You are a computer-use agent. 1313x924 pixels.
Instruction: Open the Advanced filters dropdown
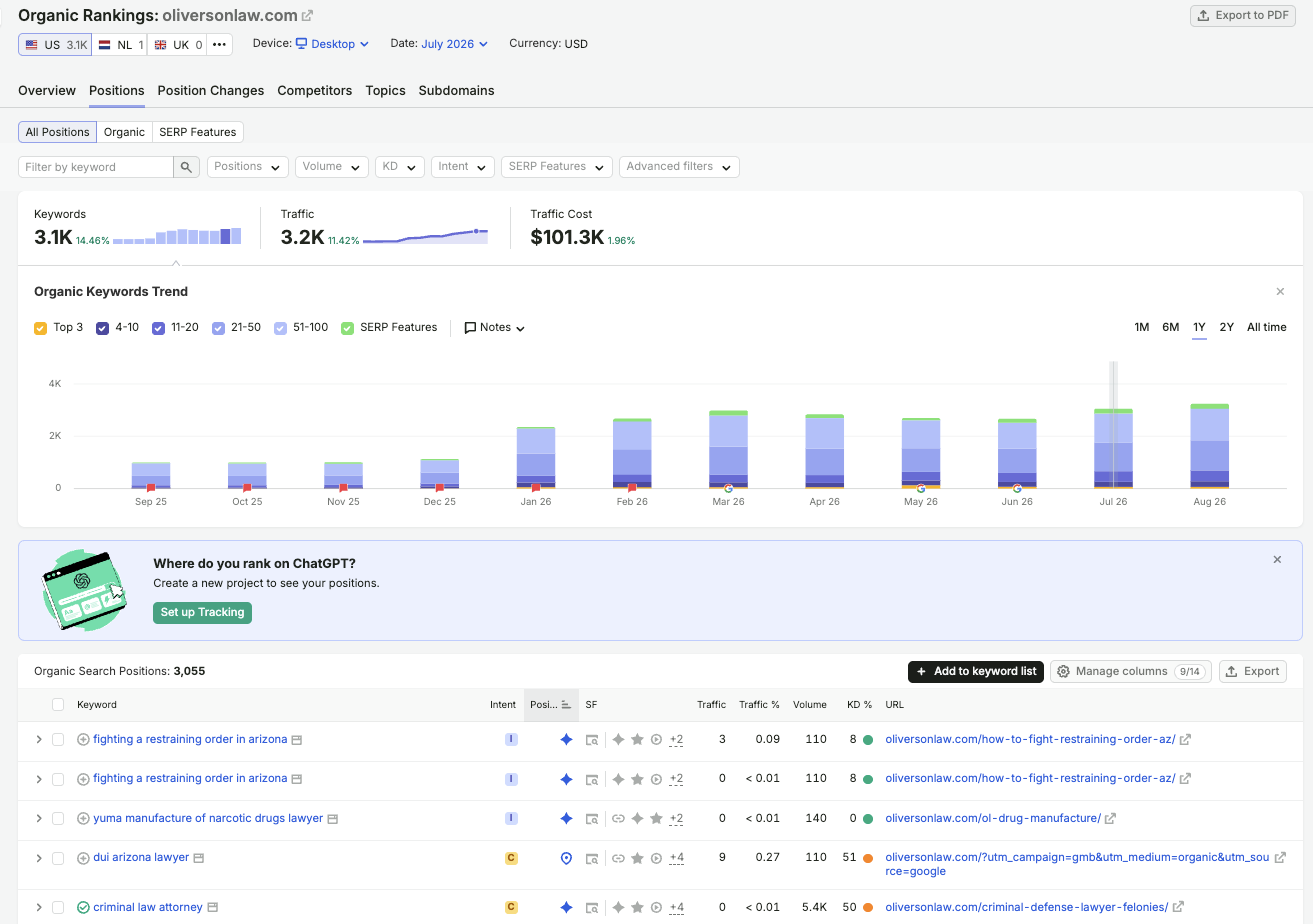pyautogui.click(x=679, y=167)
